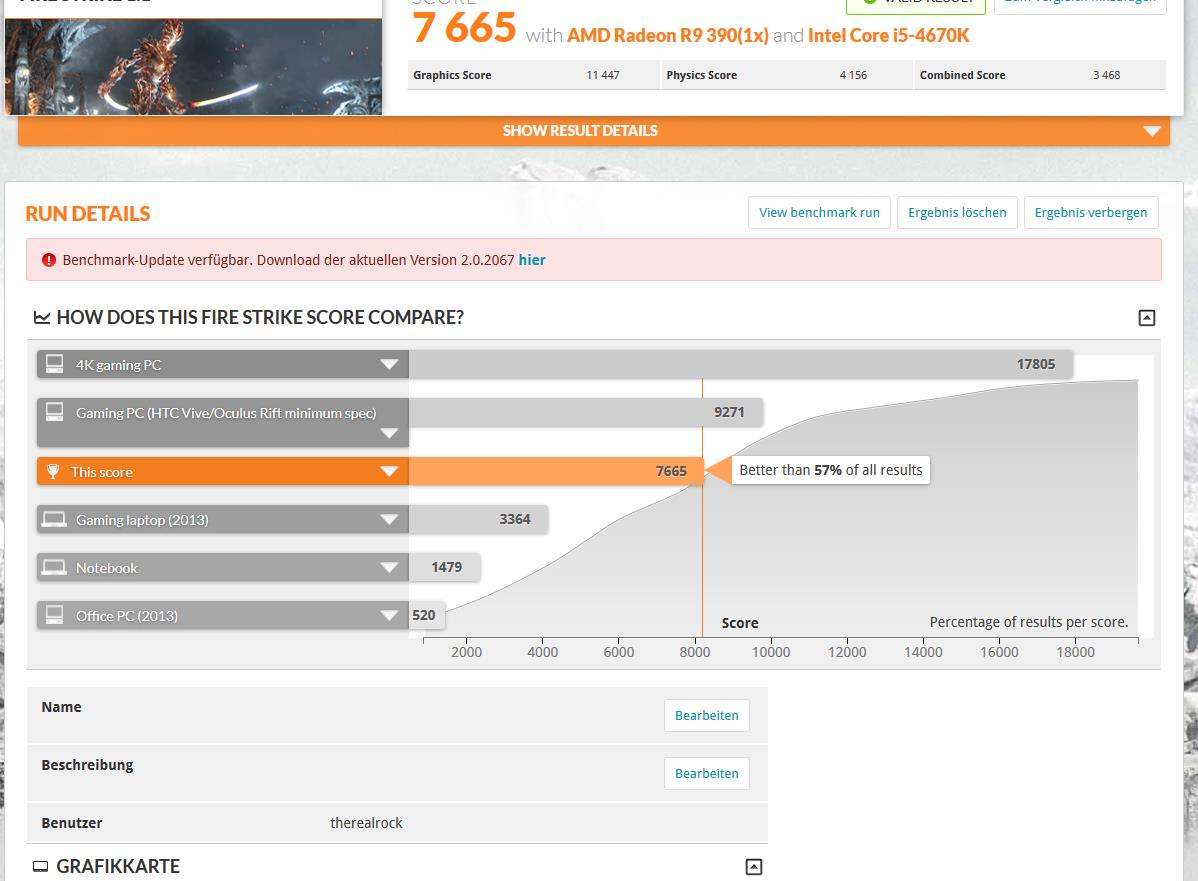Expand the Gaming laptop (2013) dropdown arrow

pyautogui.click(x=389, y=520)
